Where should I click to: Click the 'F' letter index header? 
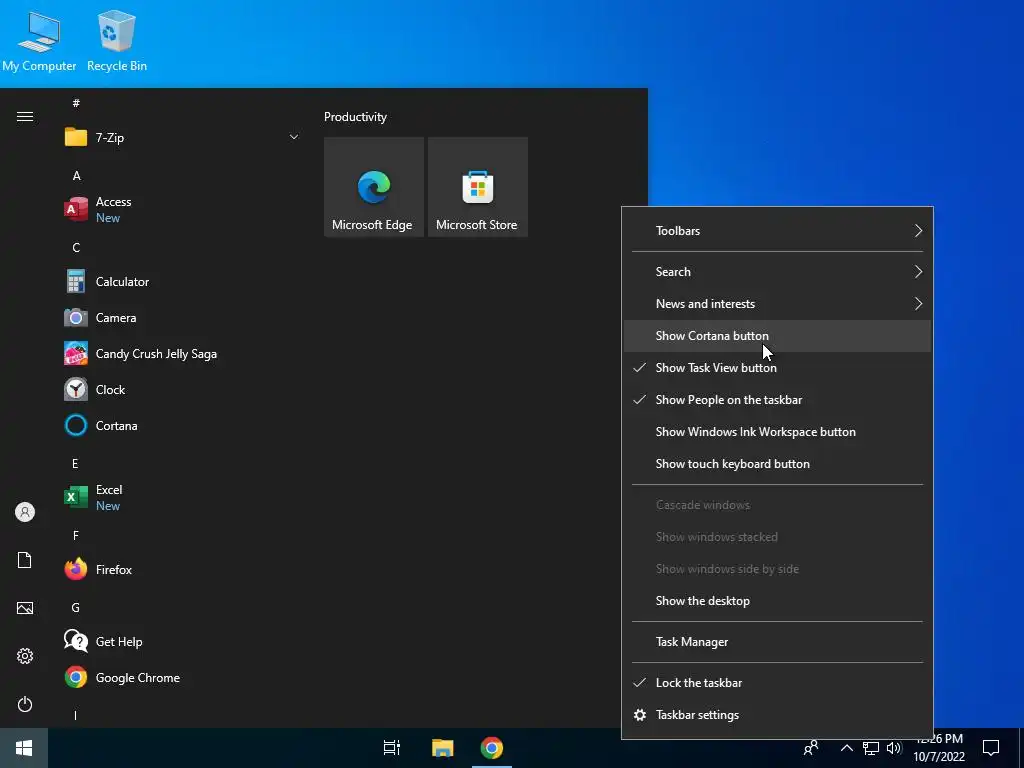click(x=76, y=536)
